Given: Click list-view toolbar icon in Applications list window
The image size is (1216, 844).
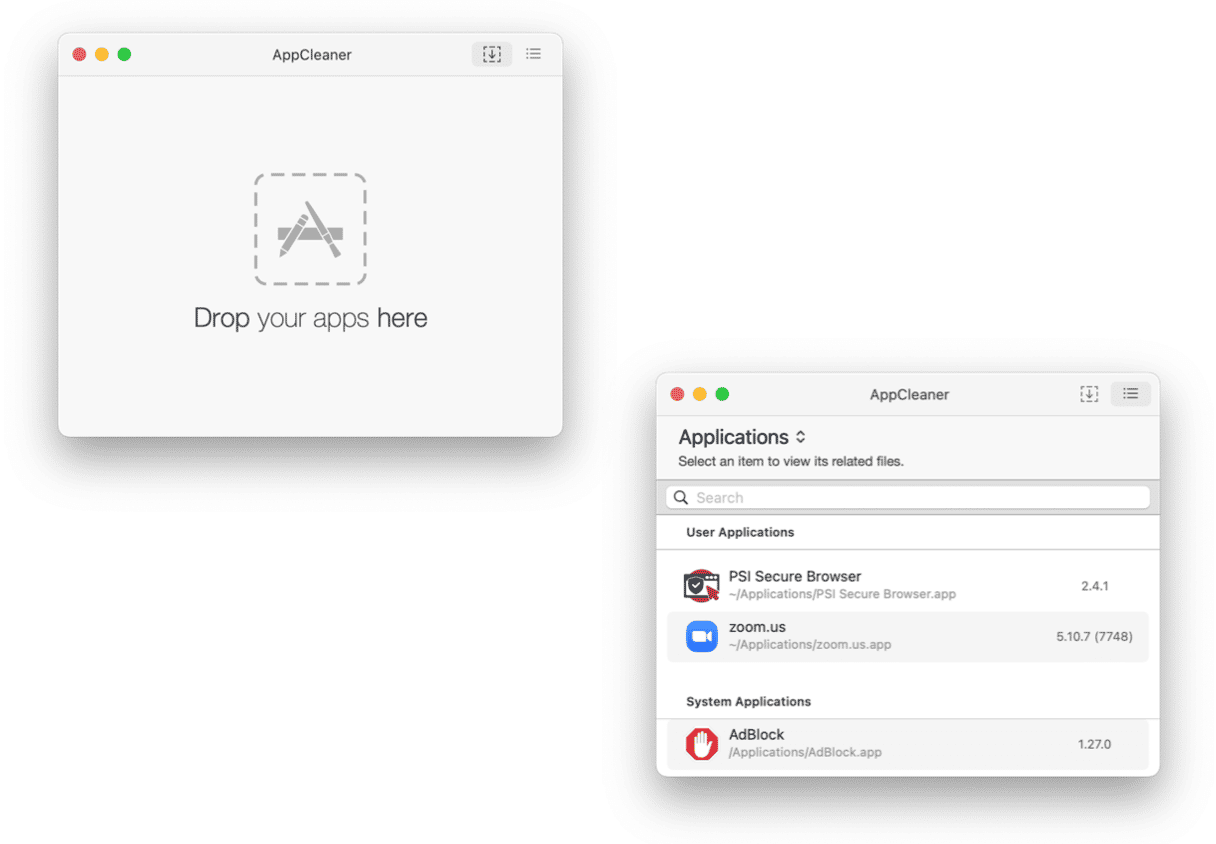Looking at the screenshot, I should coord(1130,394).
